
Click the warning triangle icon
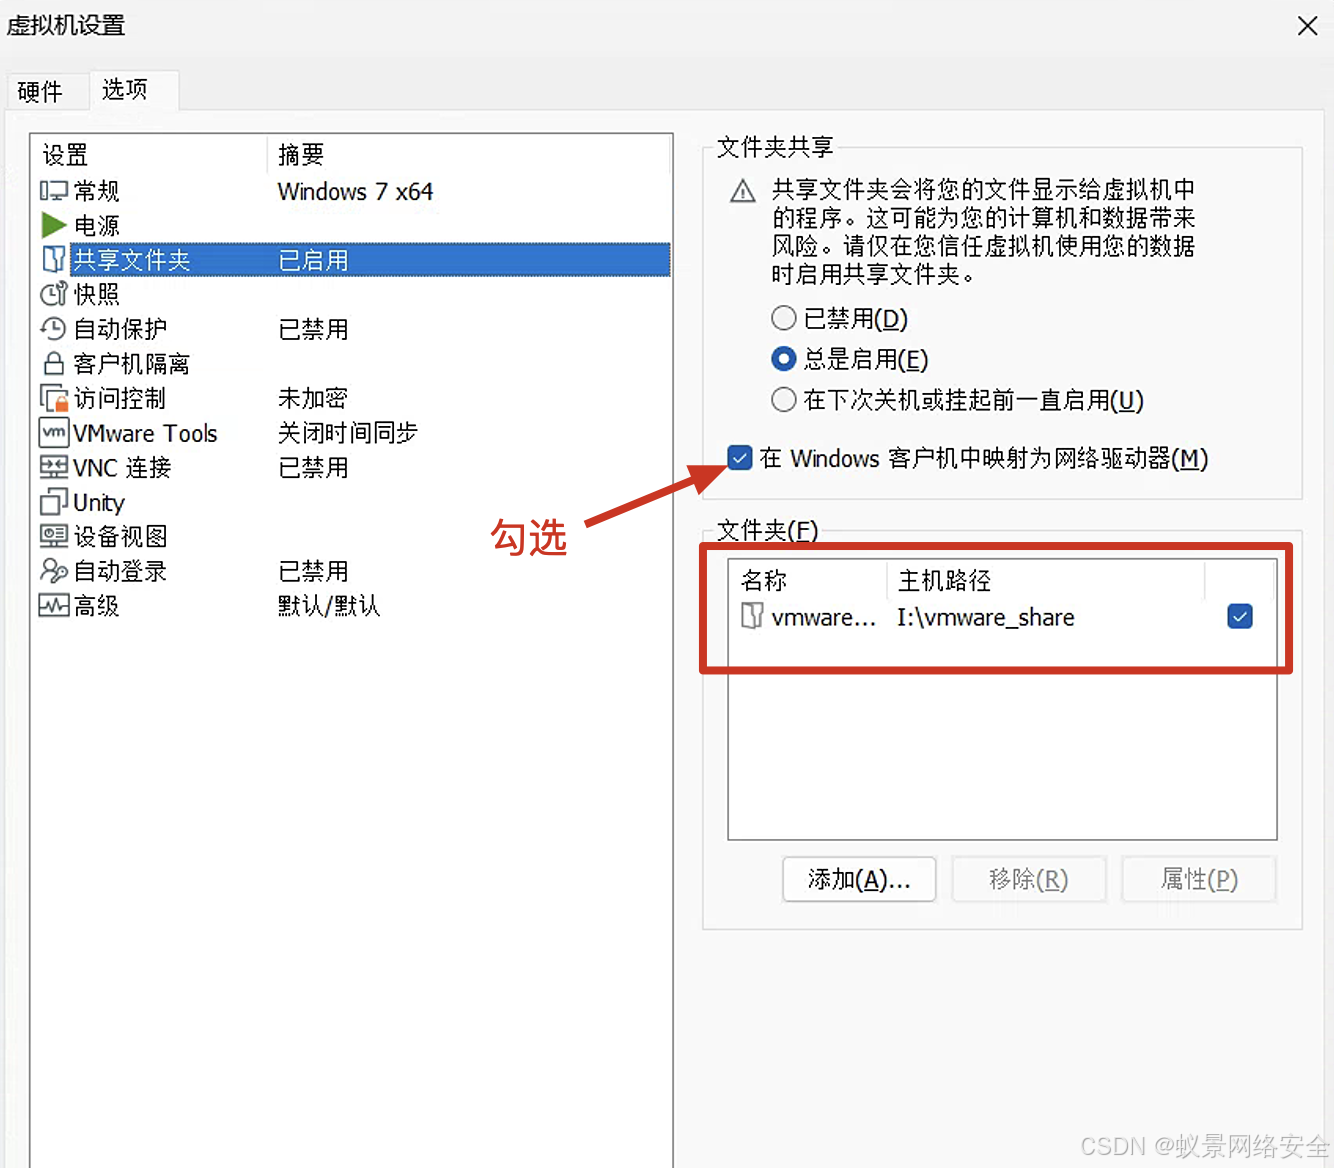[743, 191]
